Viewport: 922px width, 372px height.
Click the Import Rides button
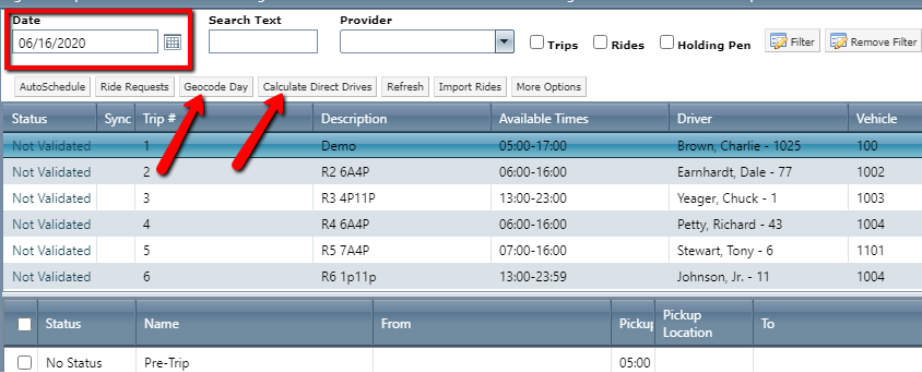pyautogui.click(x=470, y=87)
